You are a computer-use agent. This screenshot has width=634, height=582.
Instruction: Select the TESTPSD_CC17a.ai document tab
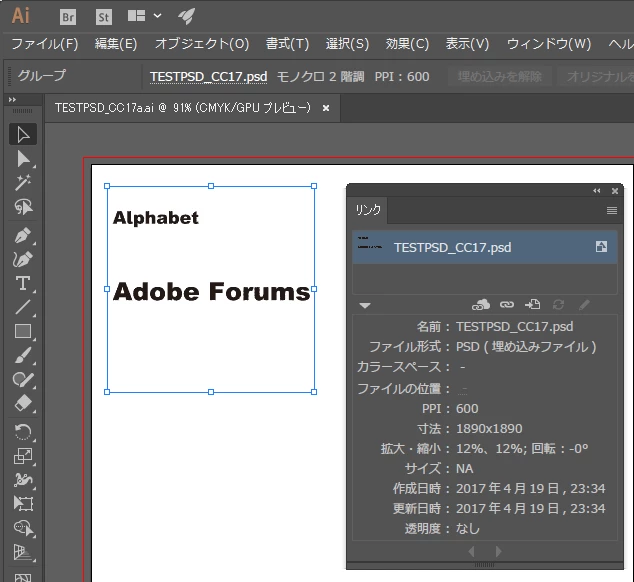tap(183, 108)
